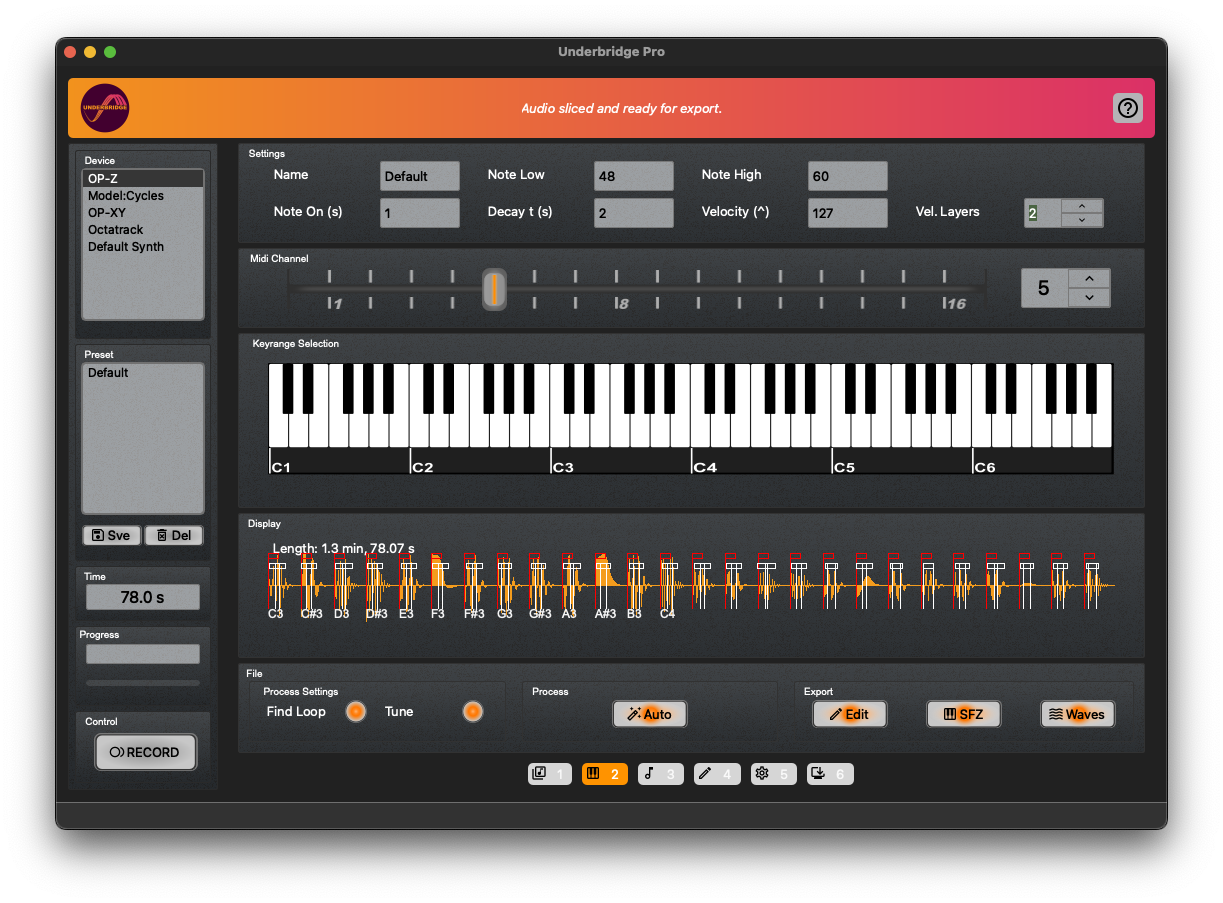This screenshot has height=903, width=1223.
Task: Click the Note High field
Action: (x=848, y=176)
